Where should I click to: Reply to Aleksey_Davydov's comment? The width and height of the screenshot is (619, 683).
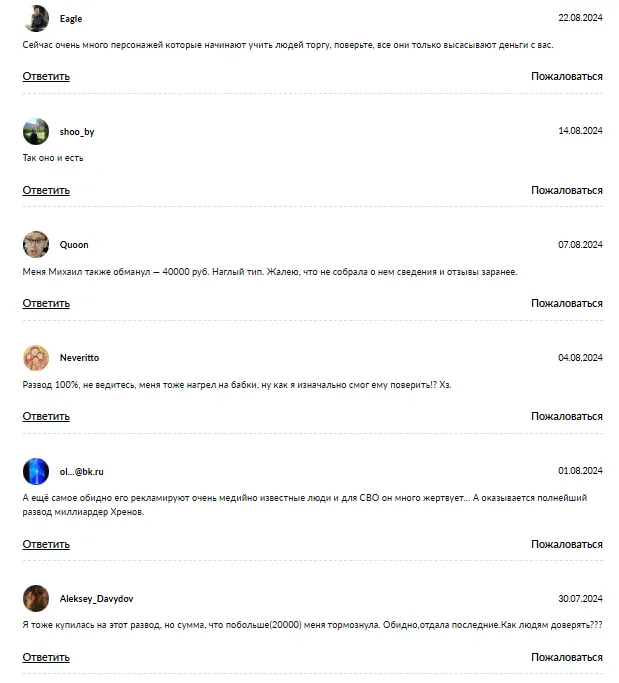[46, 657]
